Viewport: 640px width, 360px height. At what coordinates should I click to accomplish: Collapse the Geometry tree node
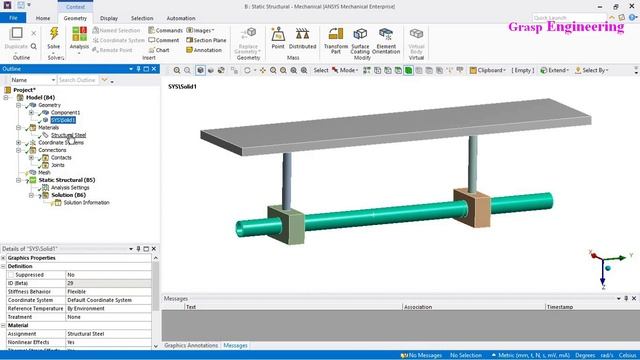[18, 105]
